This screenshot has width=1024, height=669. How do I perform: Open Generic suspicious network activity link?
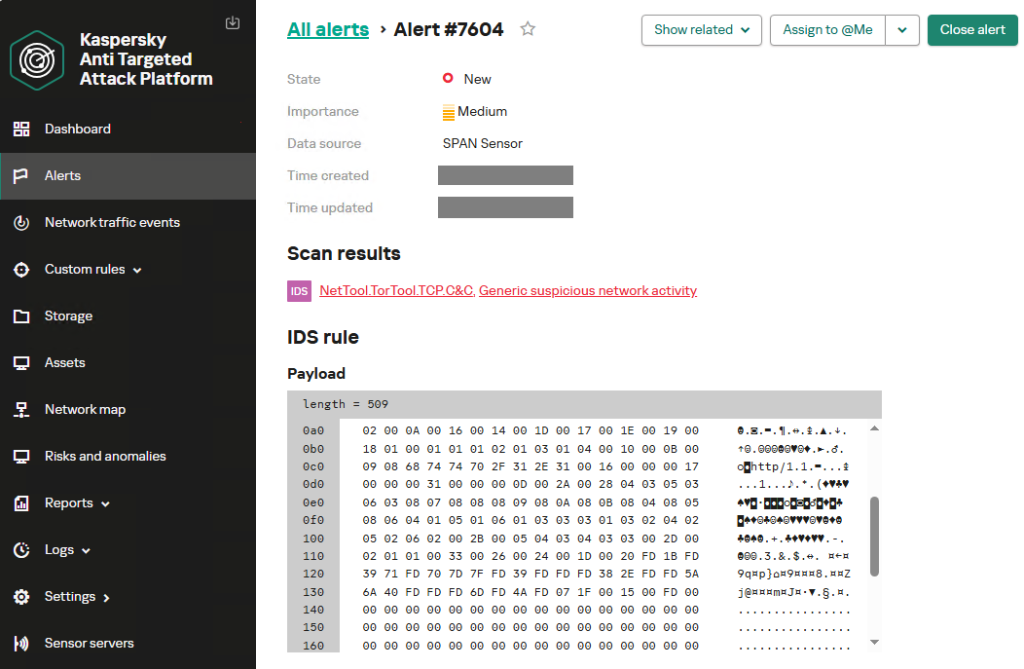point(588,291)
